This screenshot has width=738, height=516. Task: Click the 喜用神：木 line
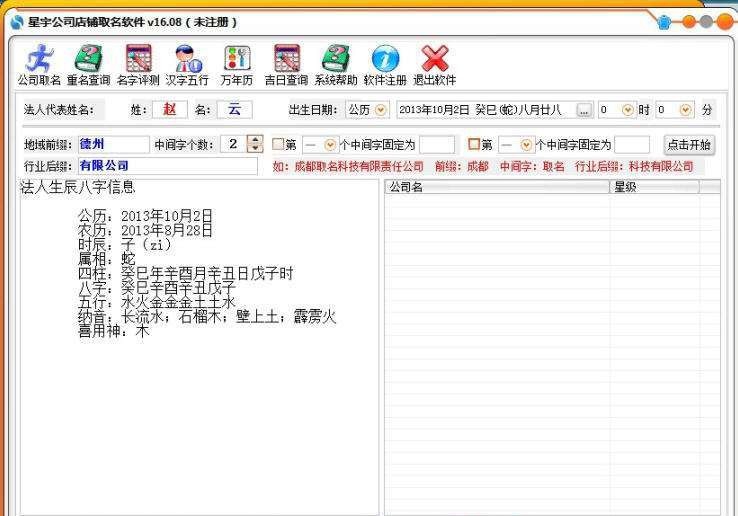tap(113, 331)
